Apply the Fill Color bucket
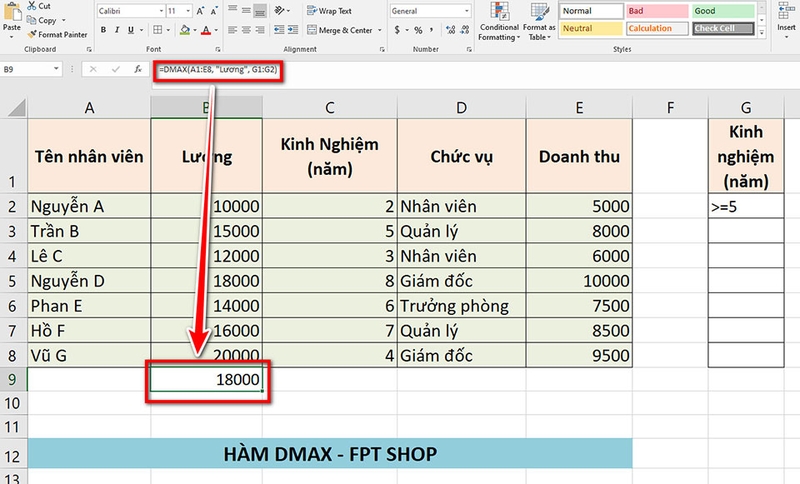The width and height of the screenshot is (800, 484). tap(185, 30)
